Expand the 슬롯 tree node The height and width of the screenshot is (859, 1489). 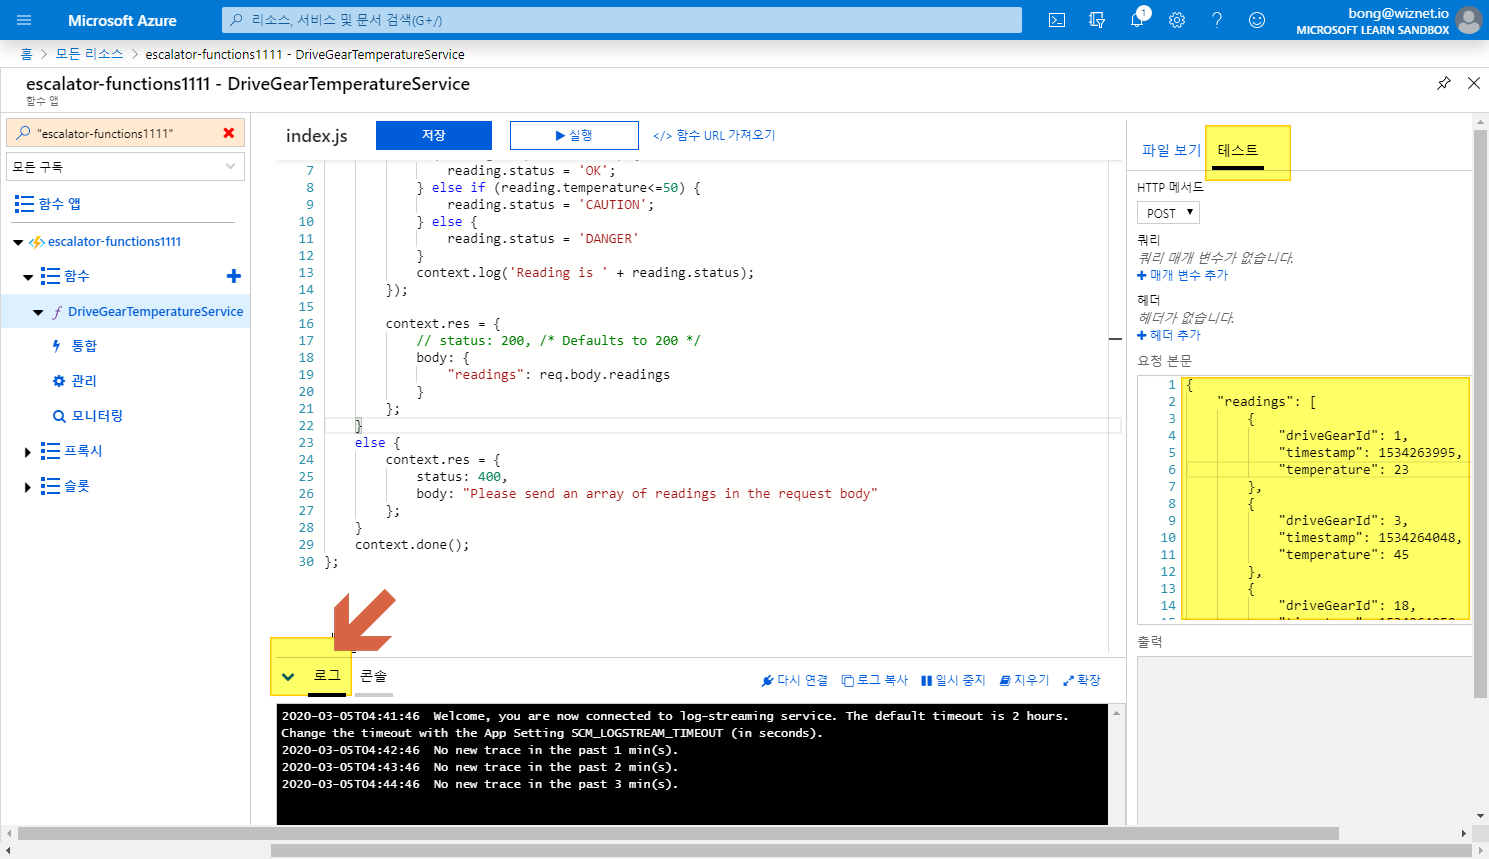pyautogui.click(x=28, y=487)
